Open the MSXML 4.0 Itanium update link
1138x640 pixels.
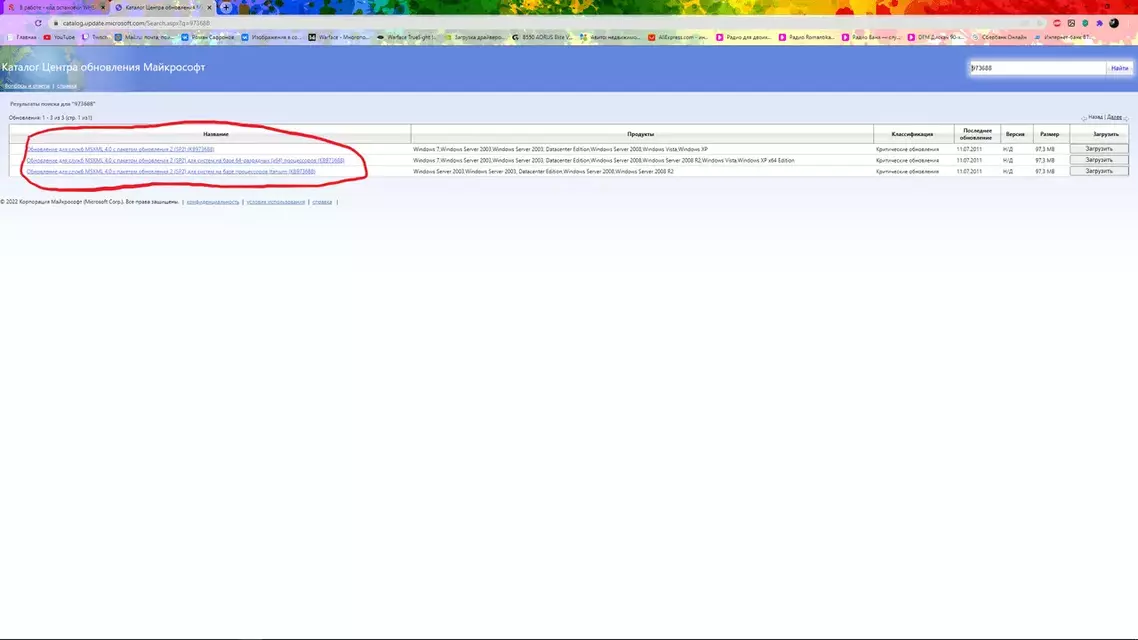click(171, 171)
